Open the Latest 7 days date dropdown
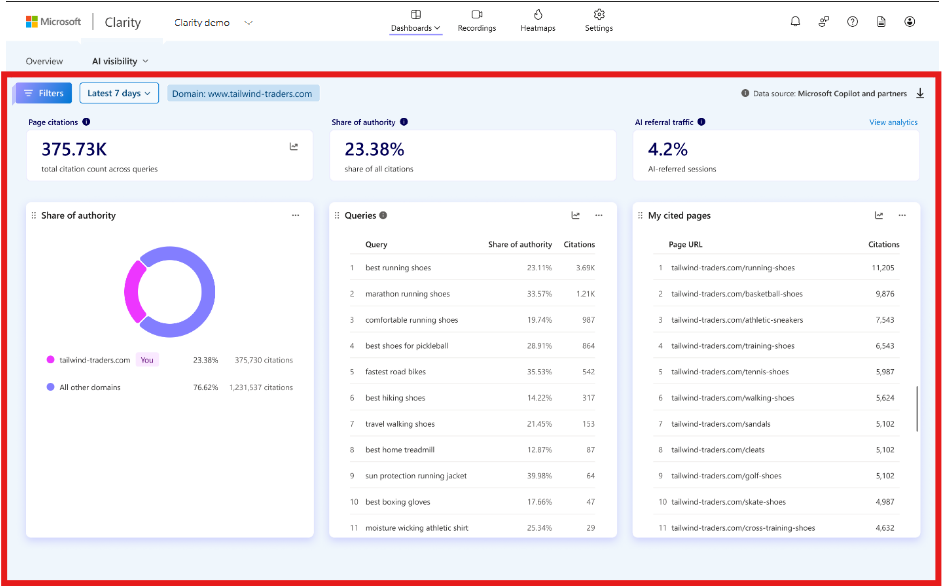942x586 pixels. coord(119,93)
